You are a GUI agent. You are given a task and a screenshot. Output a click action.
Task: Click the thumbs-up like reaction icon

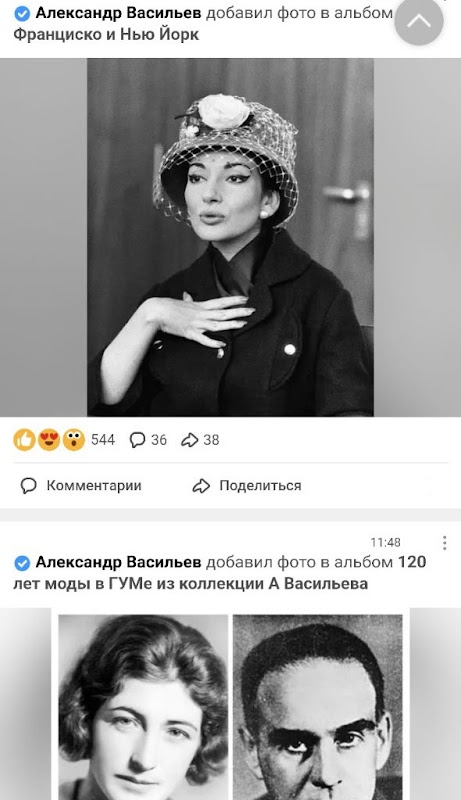pyautogui.click(x=24, y=440)
